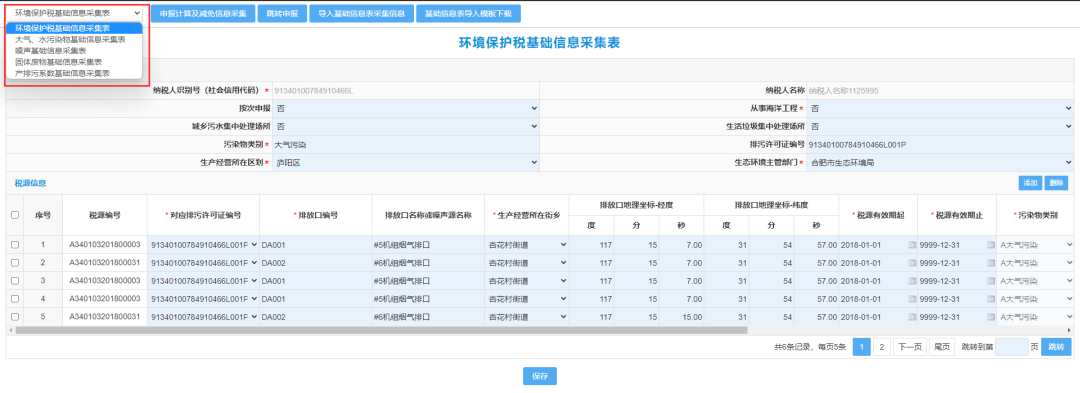
Task: Go to page 2 in pagination
Action: (x=882, y=347)
